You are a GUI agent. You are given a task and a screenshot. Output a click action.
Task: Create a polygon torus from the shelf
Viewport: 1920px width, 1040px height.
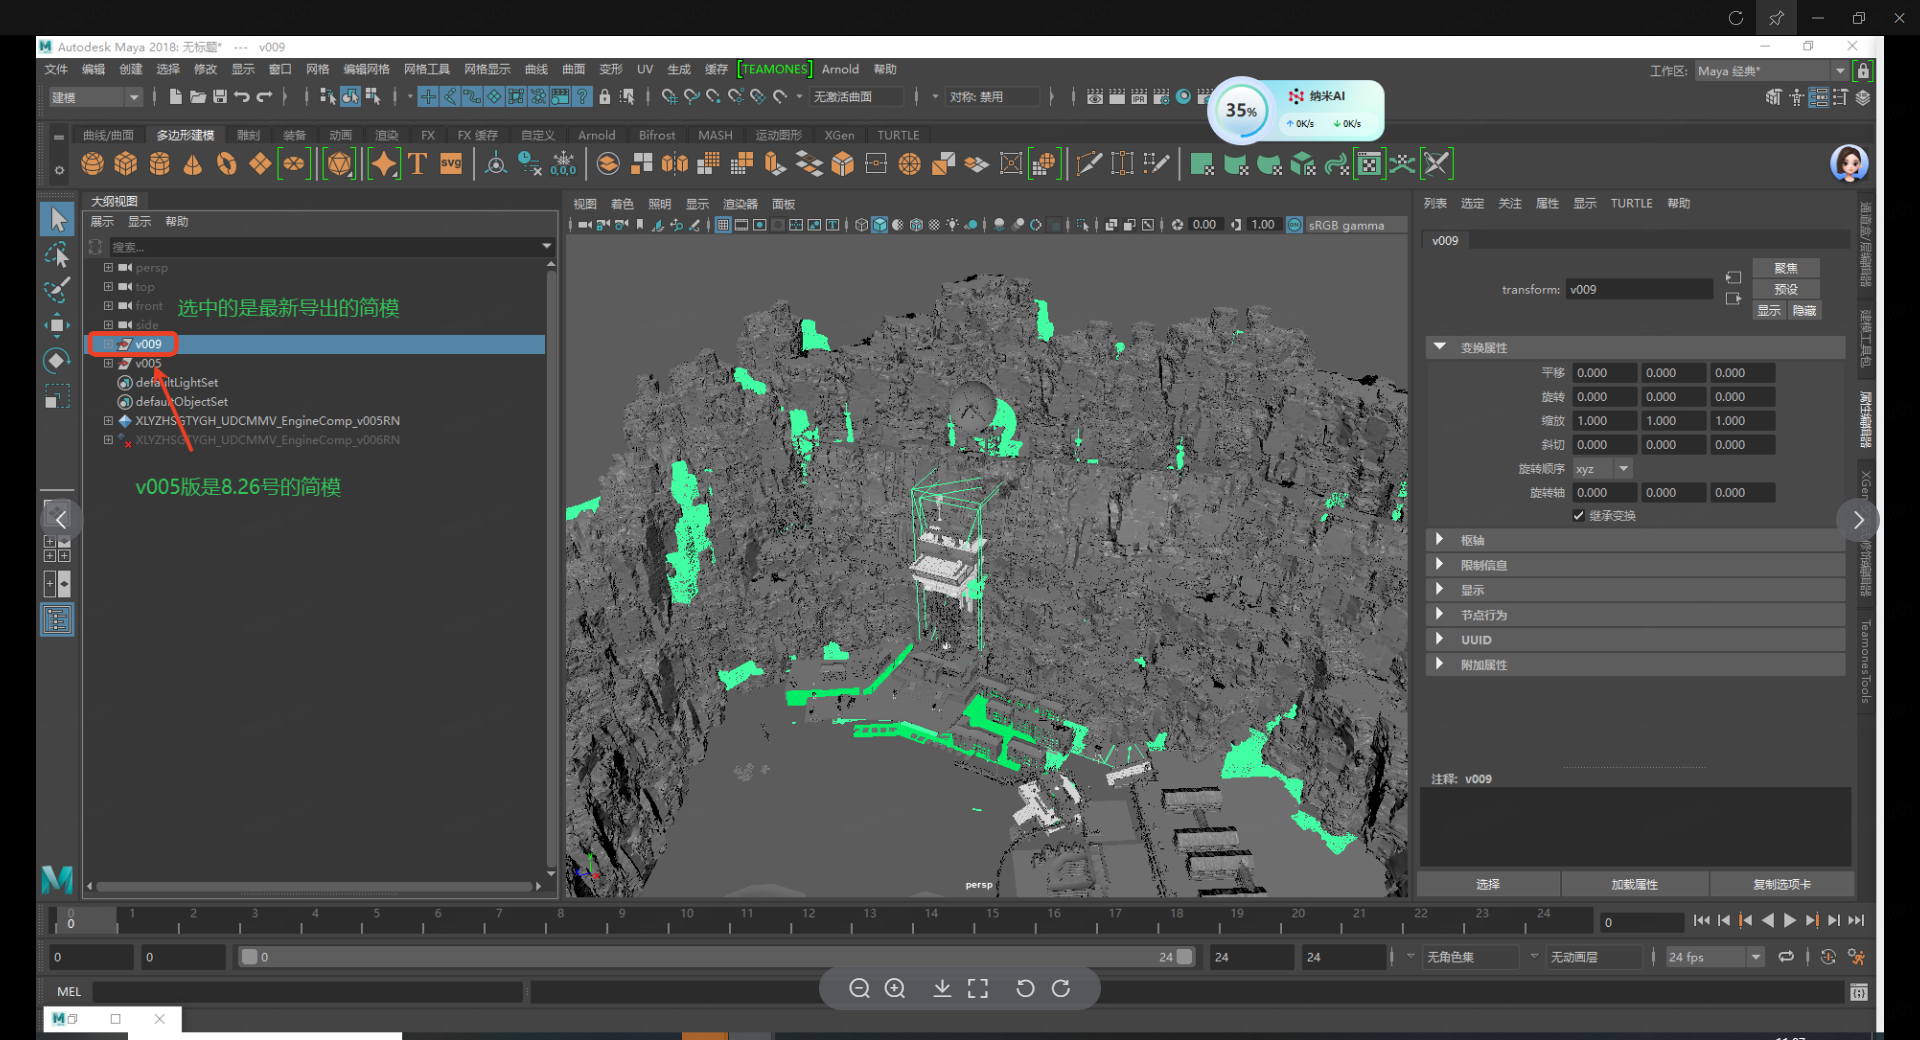(x=227, y=164)
